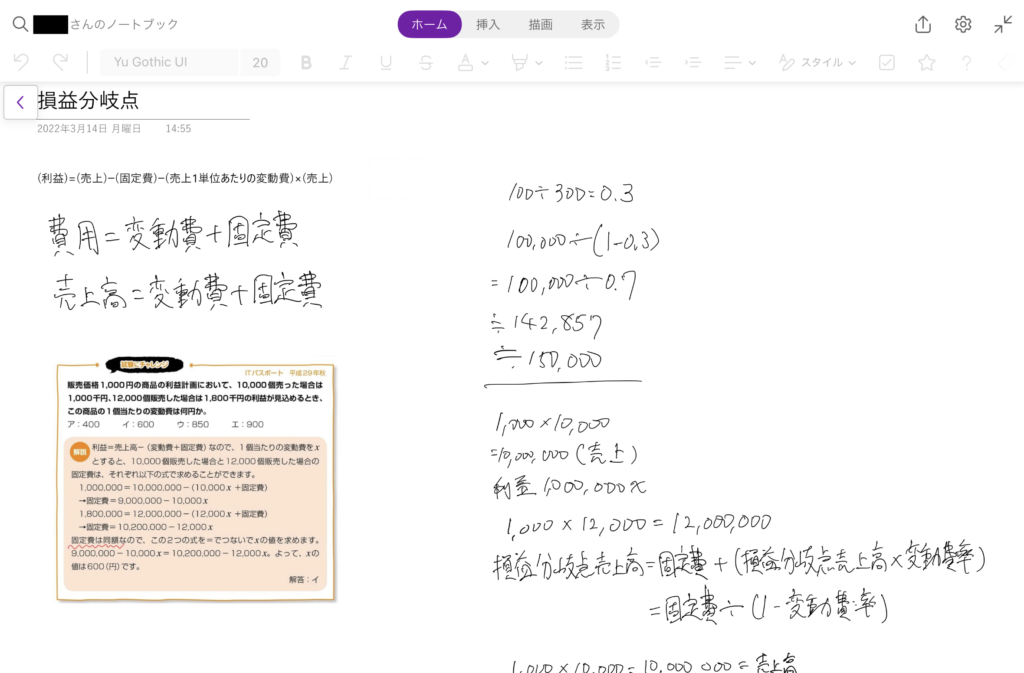Add a to-do checkbox tag

pos(886,62)
